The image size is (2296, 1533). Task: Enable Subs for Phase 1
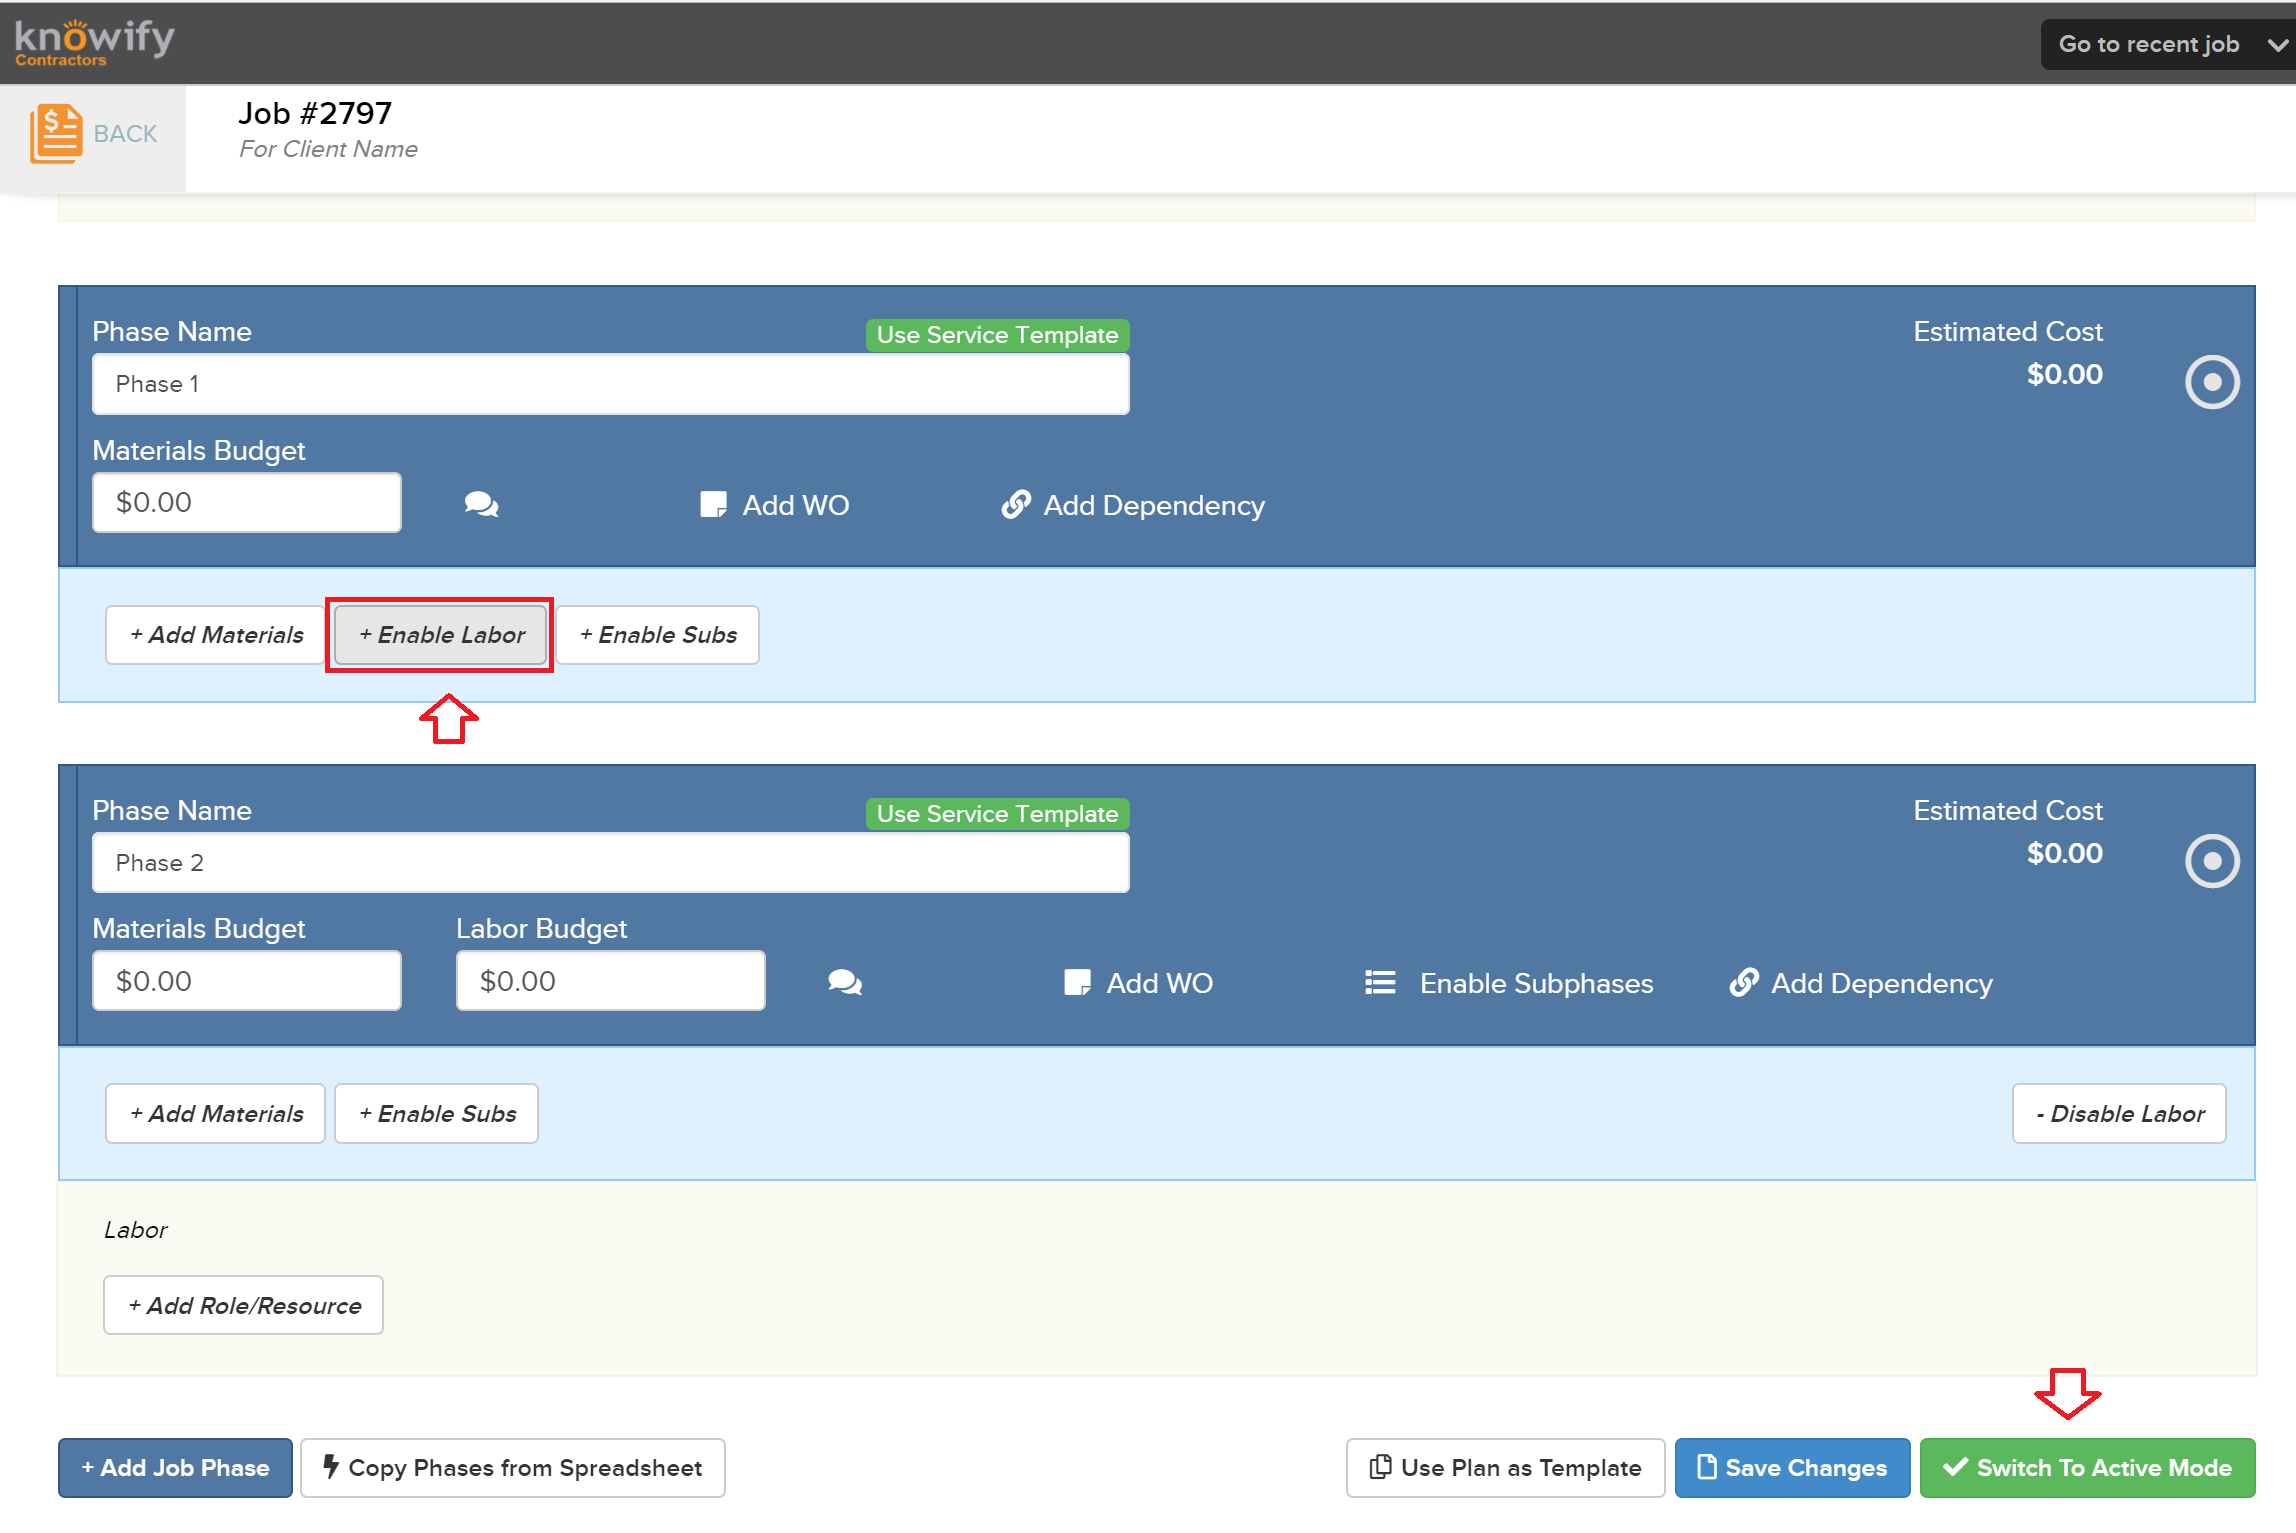[658, 635]
